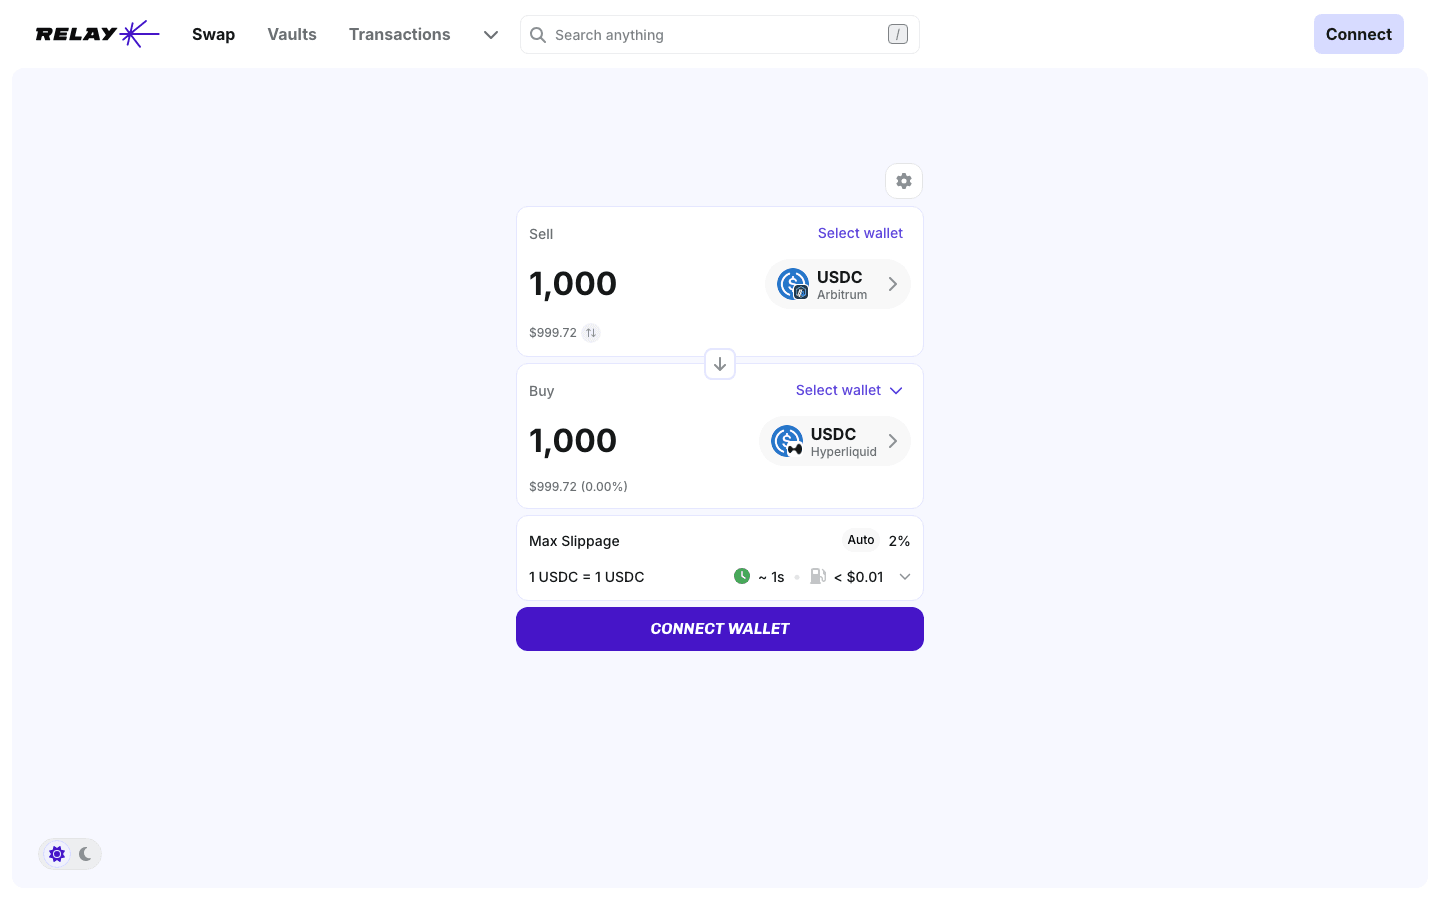1440x900 pixels.
Task: Click the USDC Arbitrum token icon
Action: point(793,284)
